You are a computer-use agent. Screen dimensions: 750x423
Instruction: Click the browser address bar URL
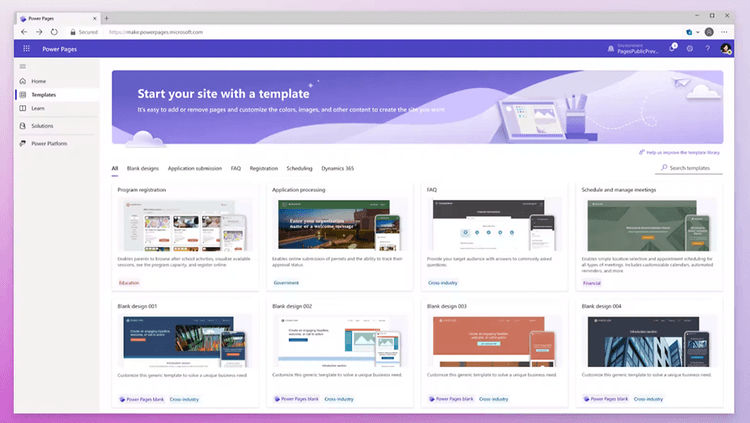pos(156,32)
